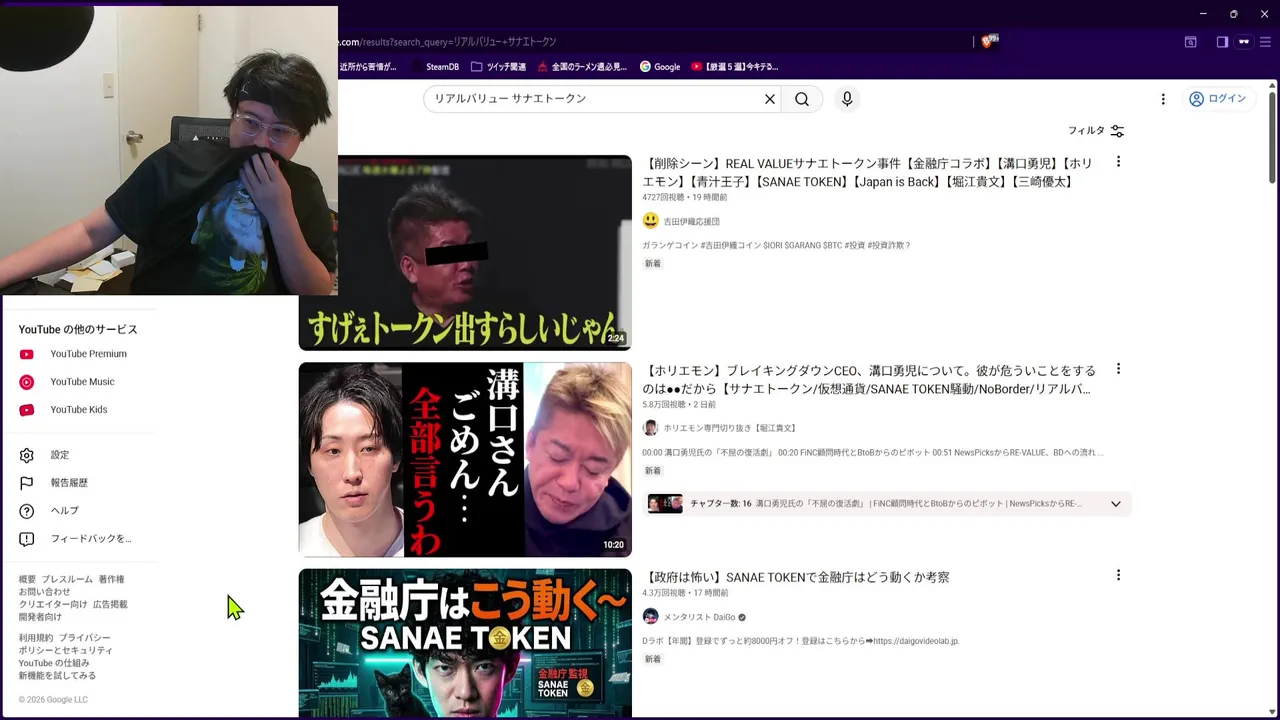Click the magnifier search button
This screenshot has height=720, width=1280.
(802, 99)
